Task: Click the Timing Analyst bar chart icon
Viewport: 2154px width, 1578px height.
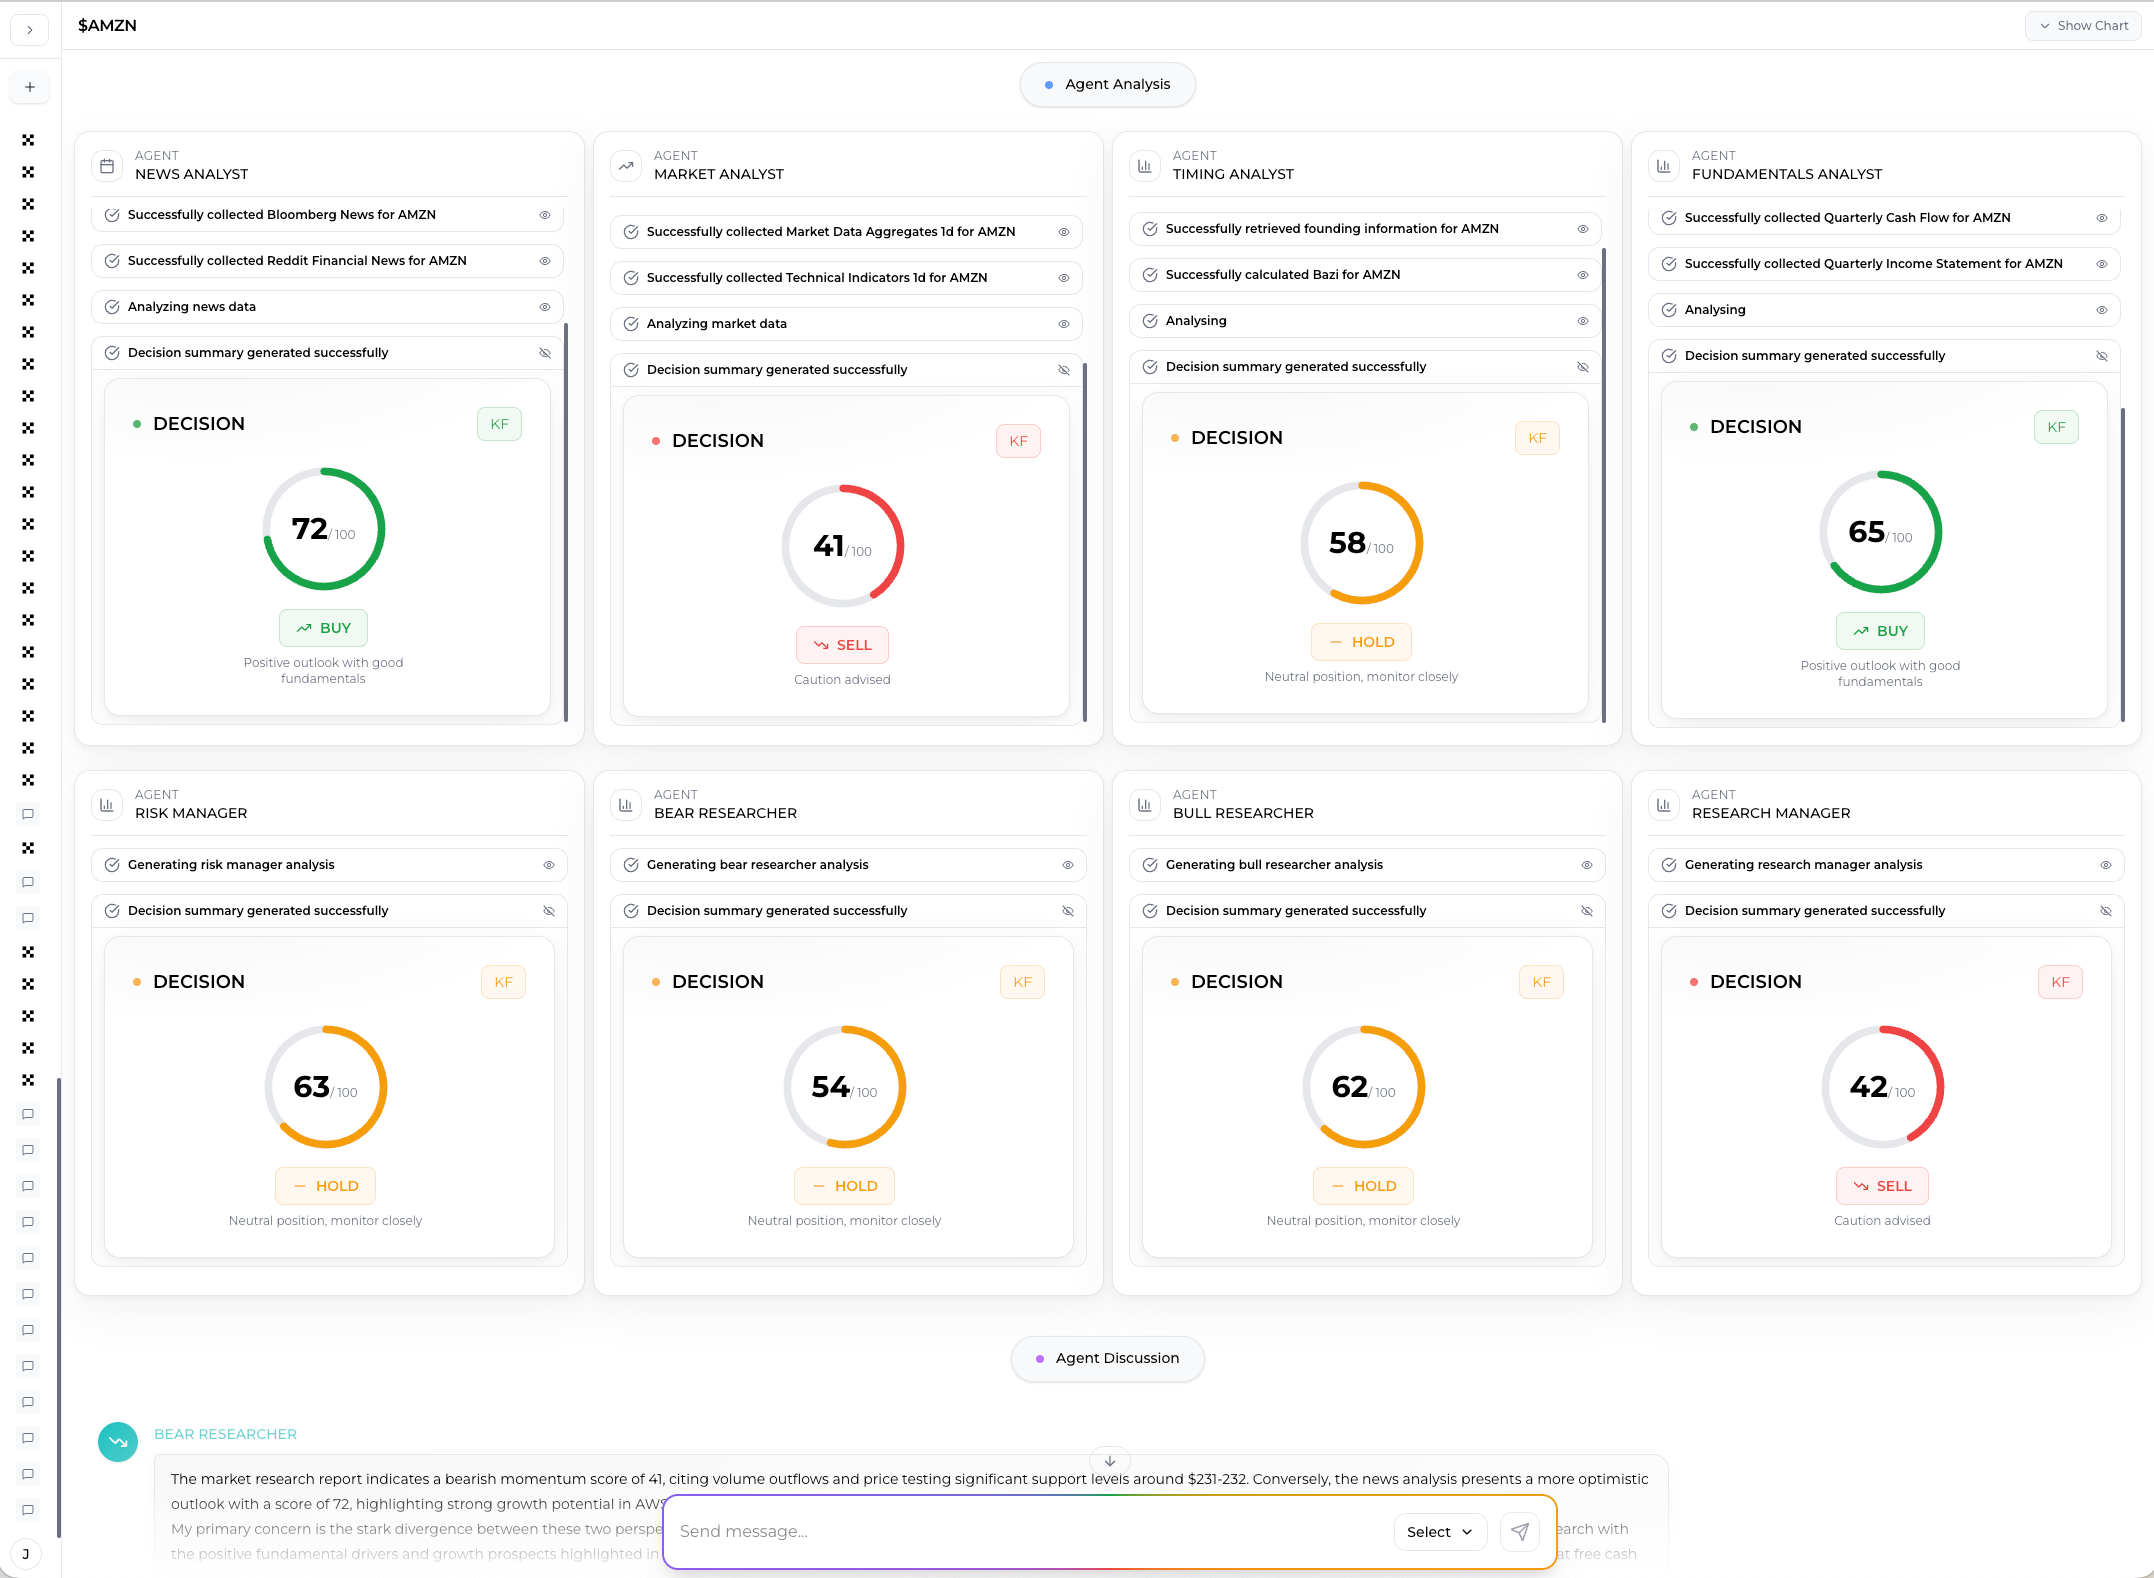Action: (x=1145, y=165)
